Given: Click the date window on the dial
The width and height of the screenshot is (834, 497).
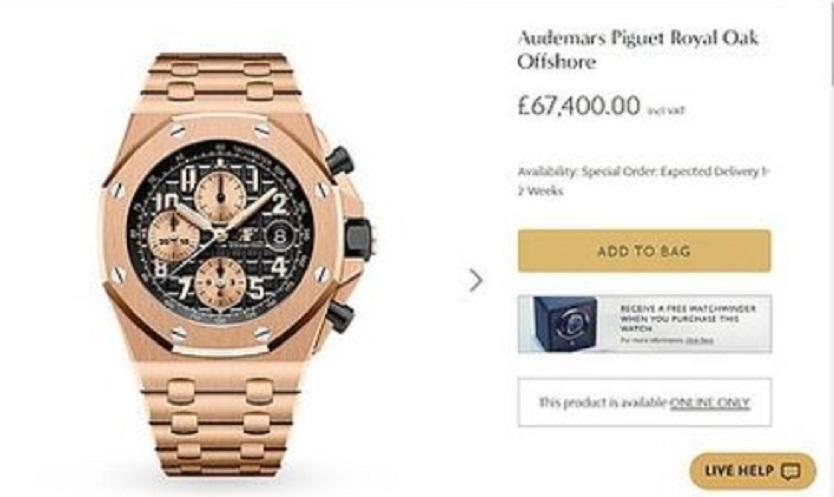Looking at the screenshot, I should tap(279, 235).
